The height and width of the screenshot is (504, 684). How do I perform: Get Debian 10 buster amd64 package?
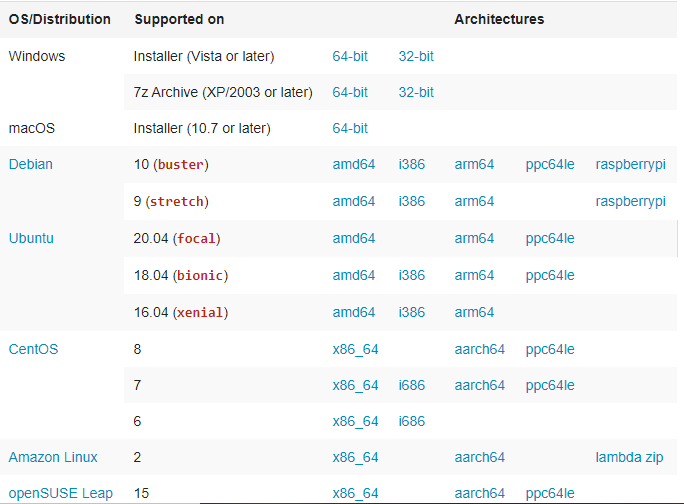tap(354, 164)
